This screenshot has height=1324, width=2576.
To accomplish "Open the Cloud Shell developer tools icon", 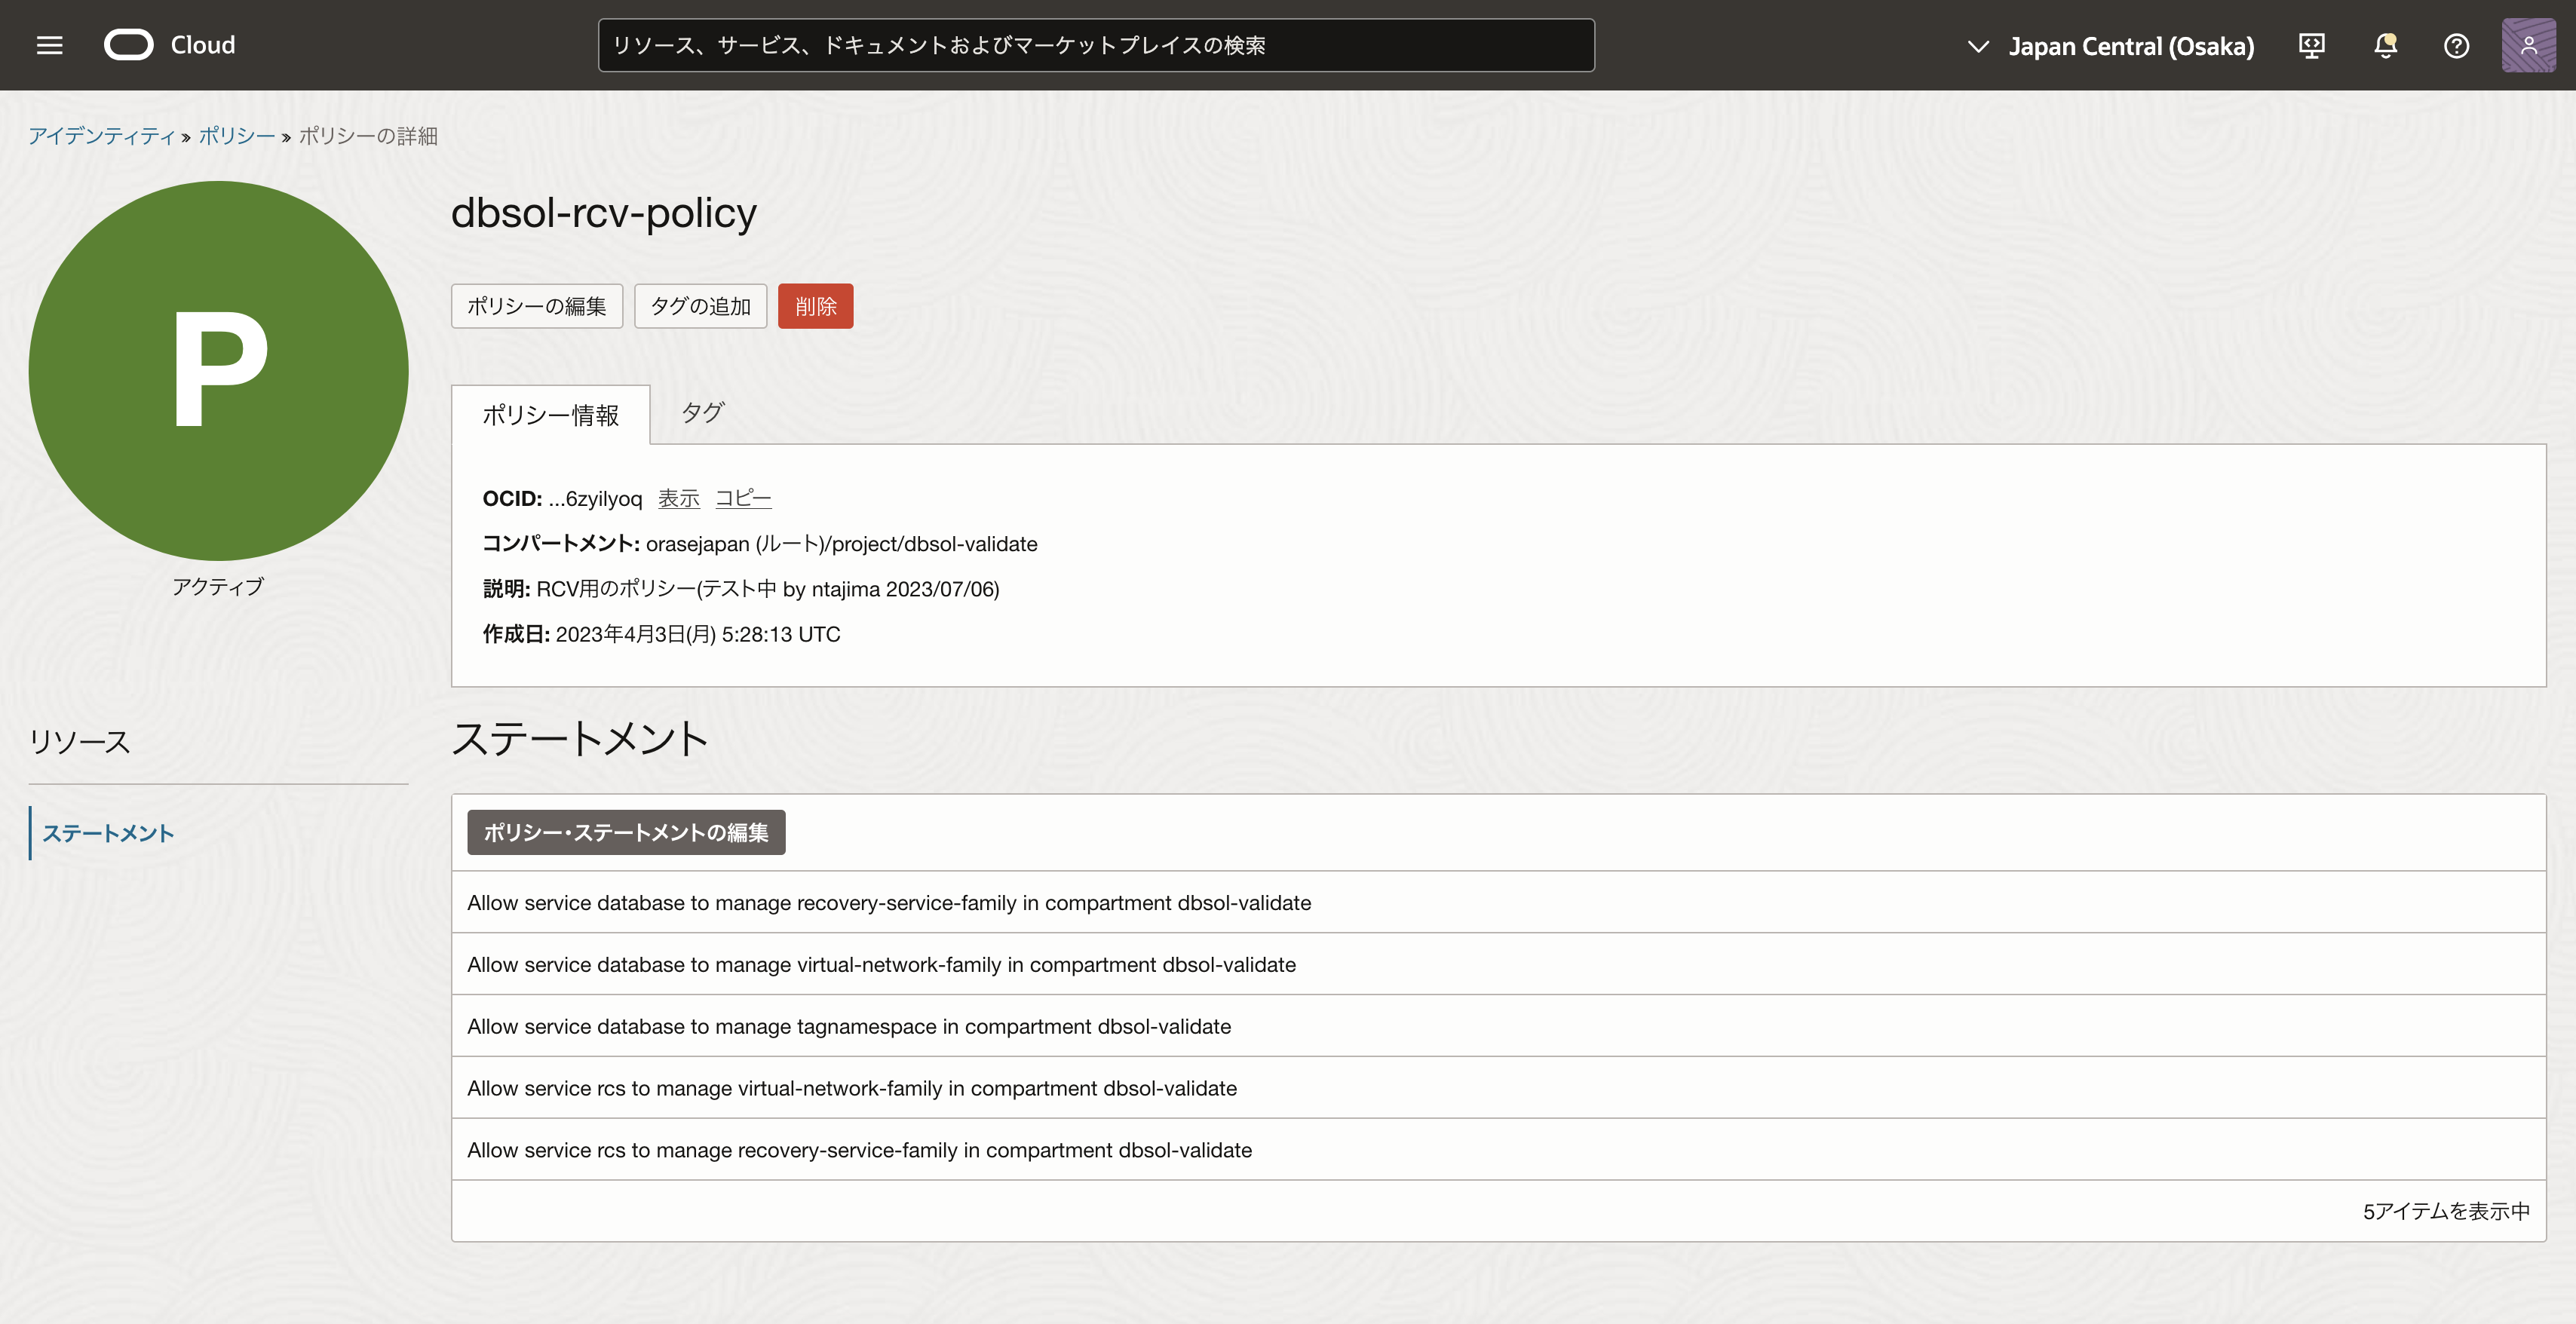I will click(x=2311, y=45).
